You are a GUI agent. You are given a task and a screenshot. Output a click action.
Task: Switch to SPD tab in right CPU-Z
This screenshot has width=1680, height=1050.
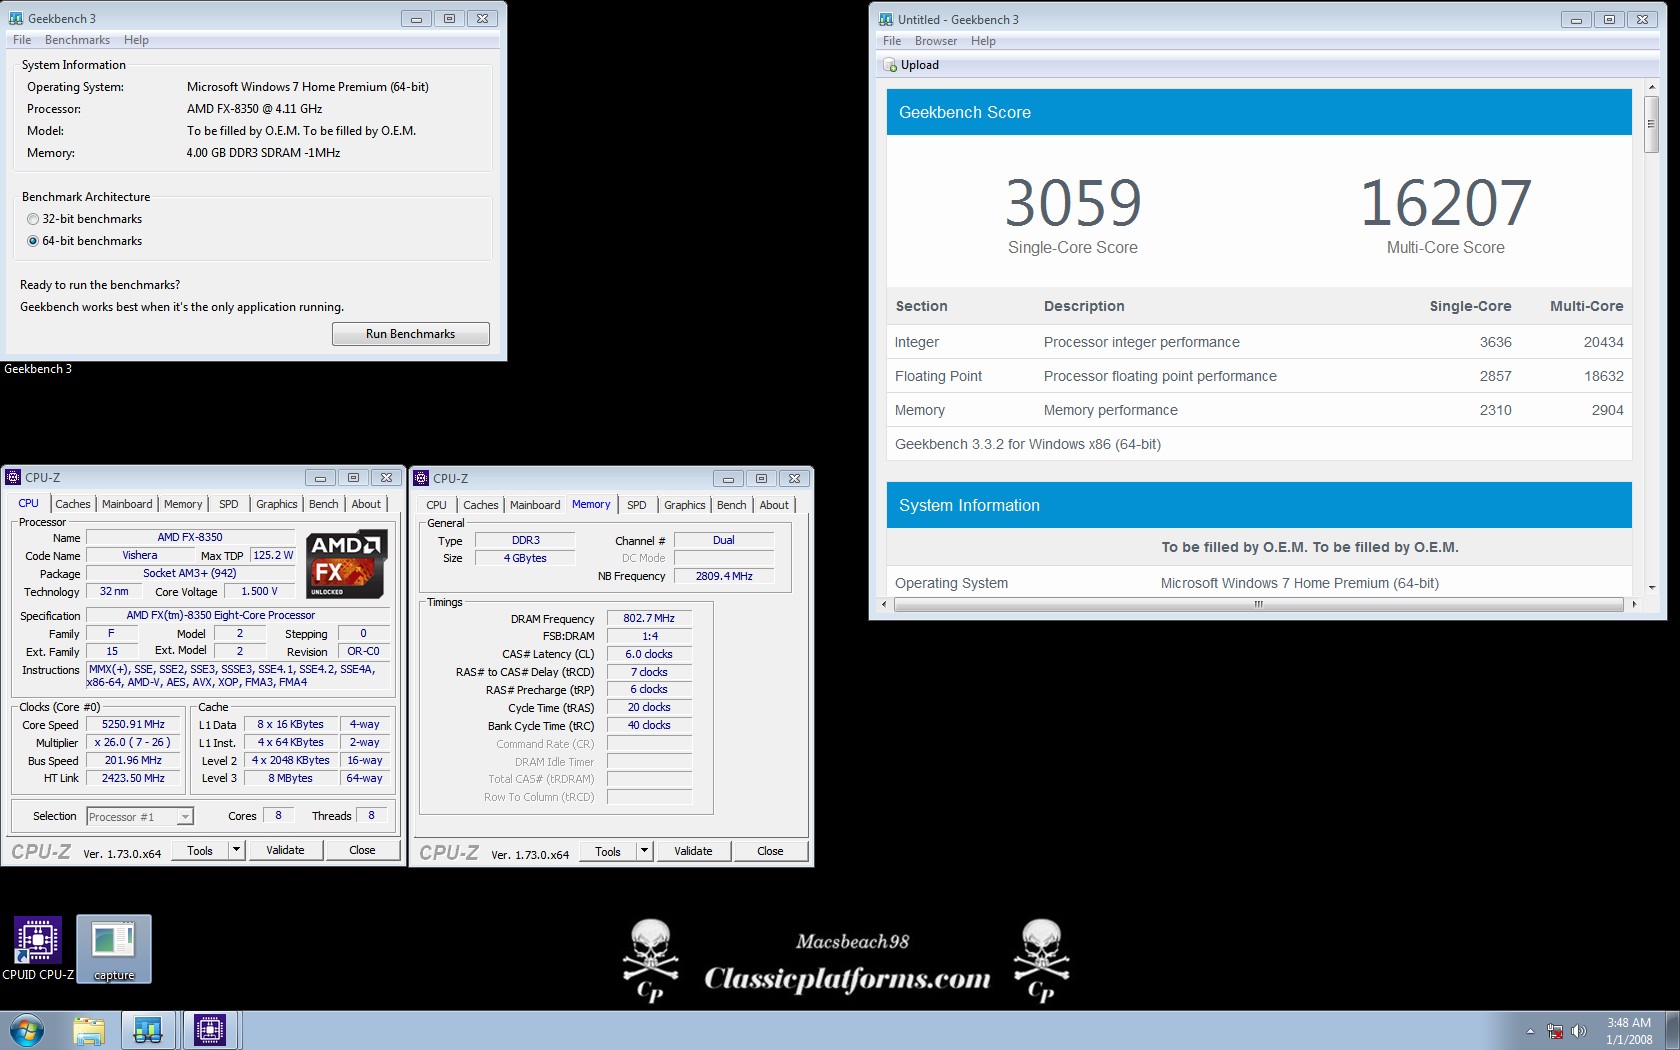(x=636, y=505)
